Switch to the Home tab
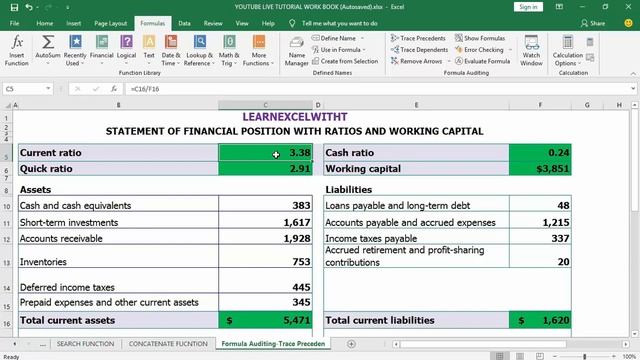The width and height of the screenshot is (640, 360). pos(44,23)
